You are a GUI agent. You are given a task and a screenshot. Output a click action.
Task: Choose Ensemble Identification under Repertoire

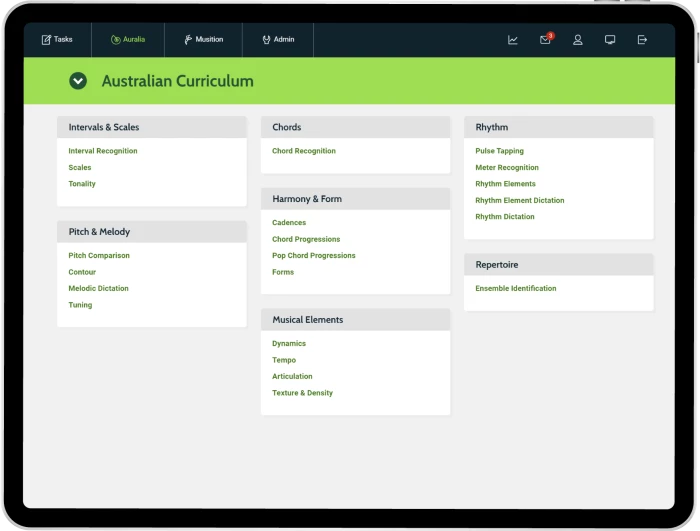coord(516,288)
